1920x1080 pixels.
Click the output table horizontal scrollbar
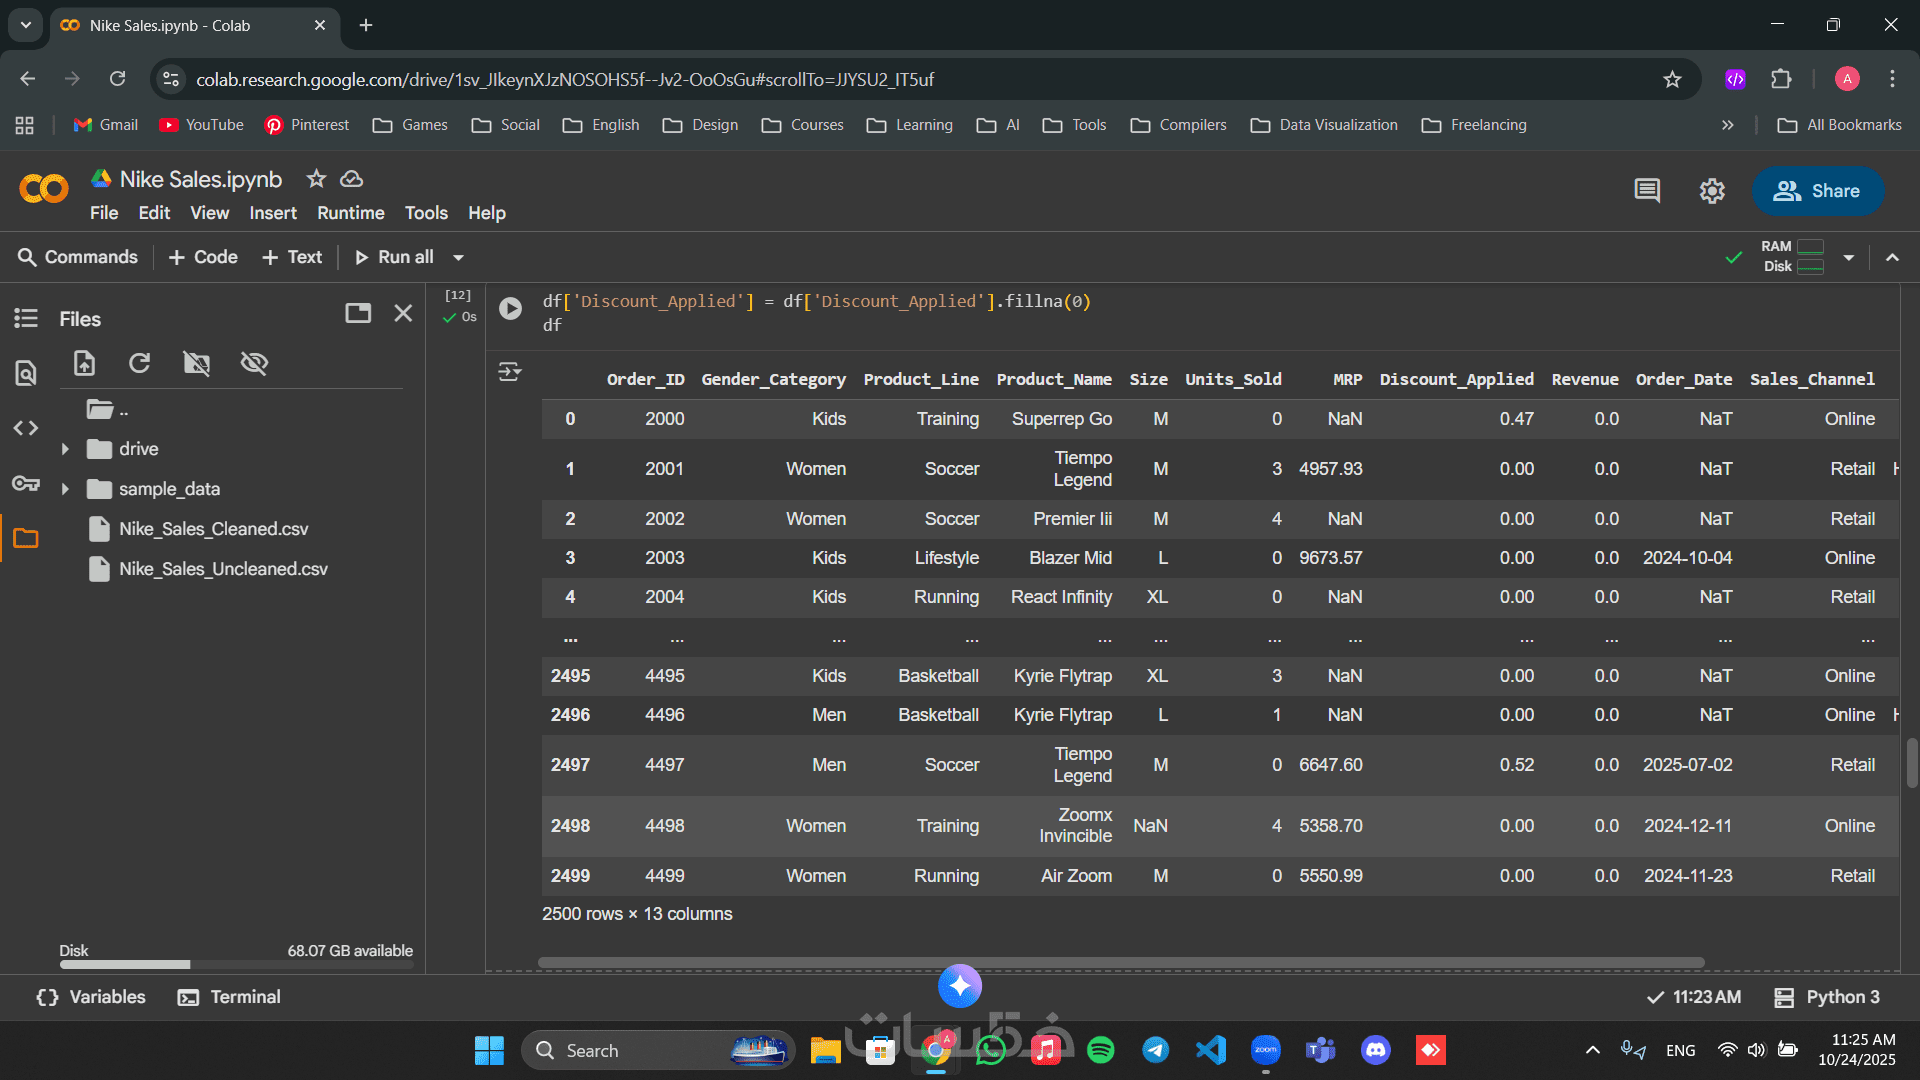(1120, 963)
